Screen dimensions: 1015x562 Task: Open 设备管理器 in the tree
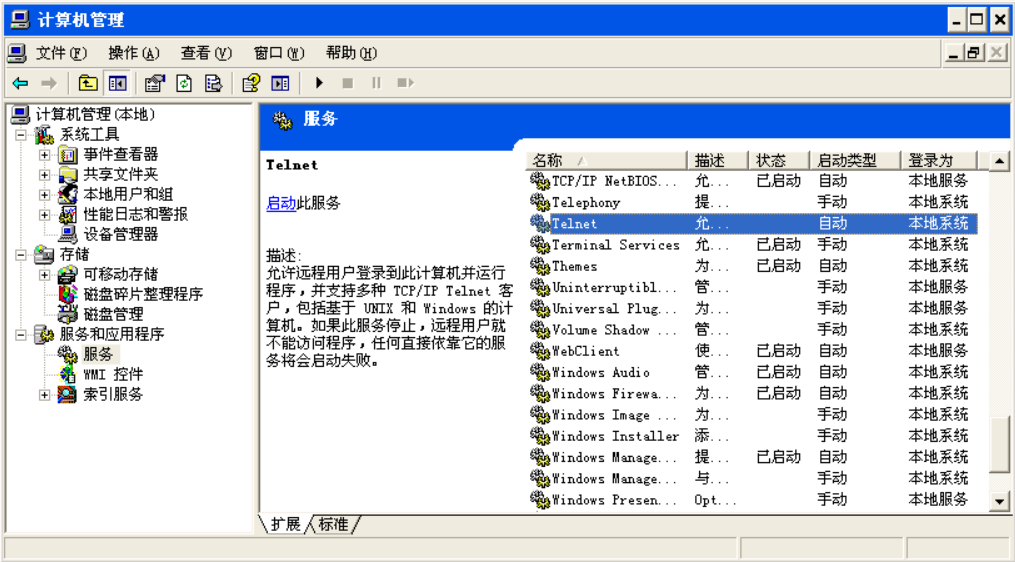(x=120, y=234)
